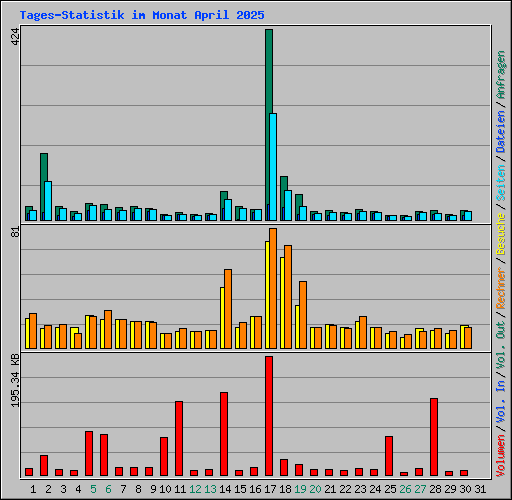Click the red volume bar for day 11

pyautogui.click(x=179, y=438)
